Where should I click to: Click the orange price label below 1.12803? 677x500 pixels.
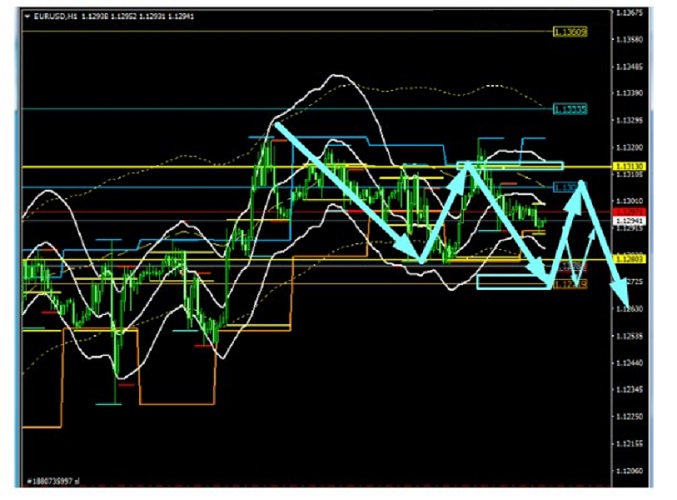click(x=571, y=284)
